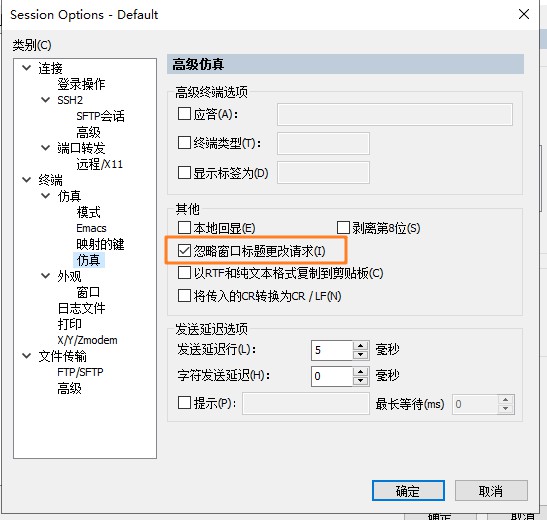Uncheck 忽略窗口标题更改请求(I)
Screen dimensions: 547x520
184,251
